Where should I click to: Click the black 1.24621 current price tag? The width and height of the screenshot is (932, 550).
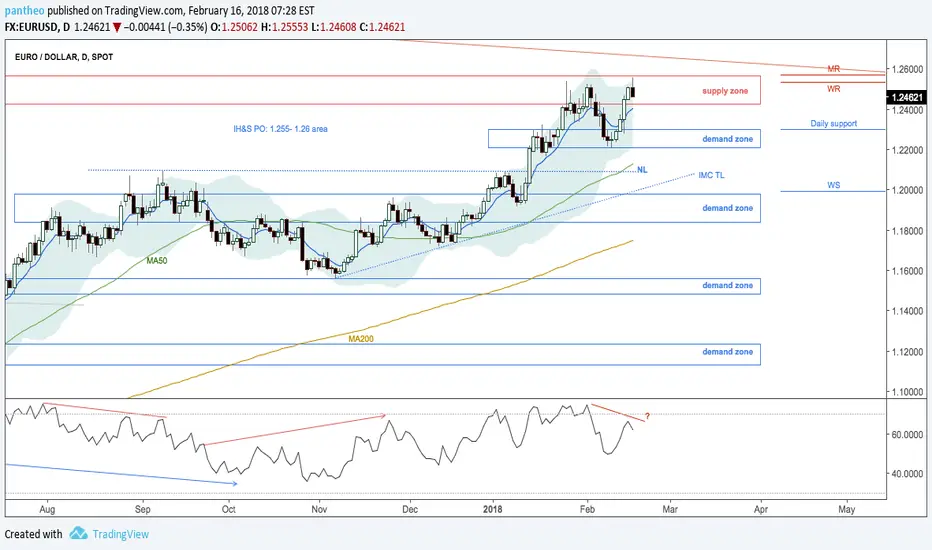[x=908, y=97]
